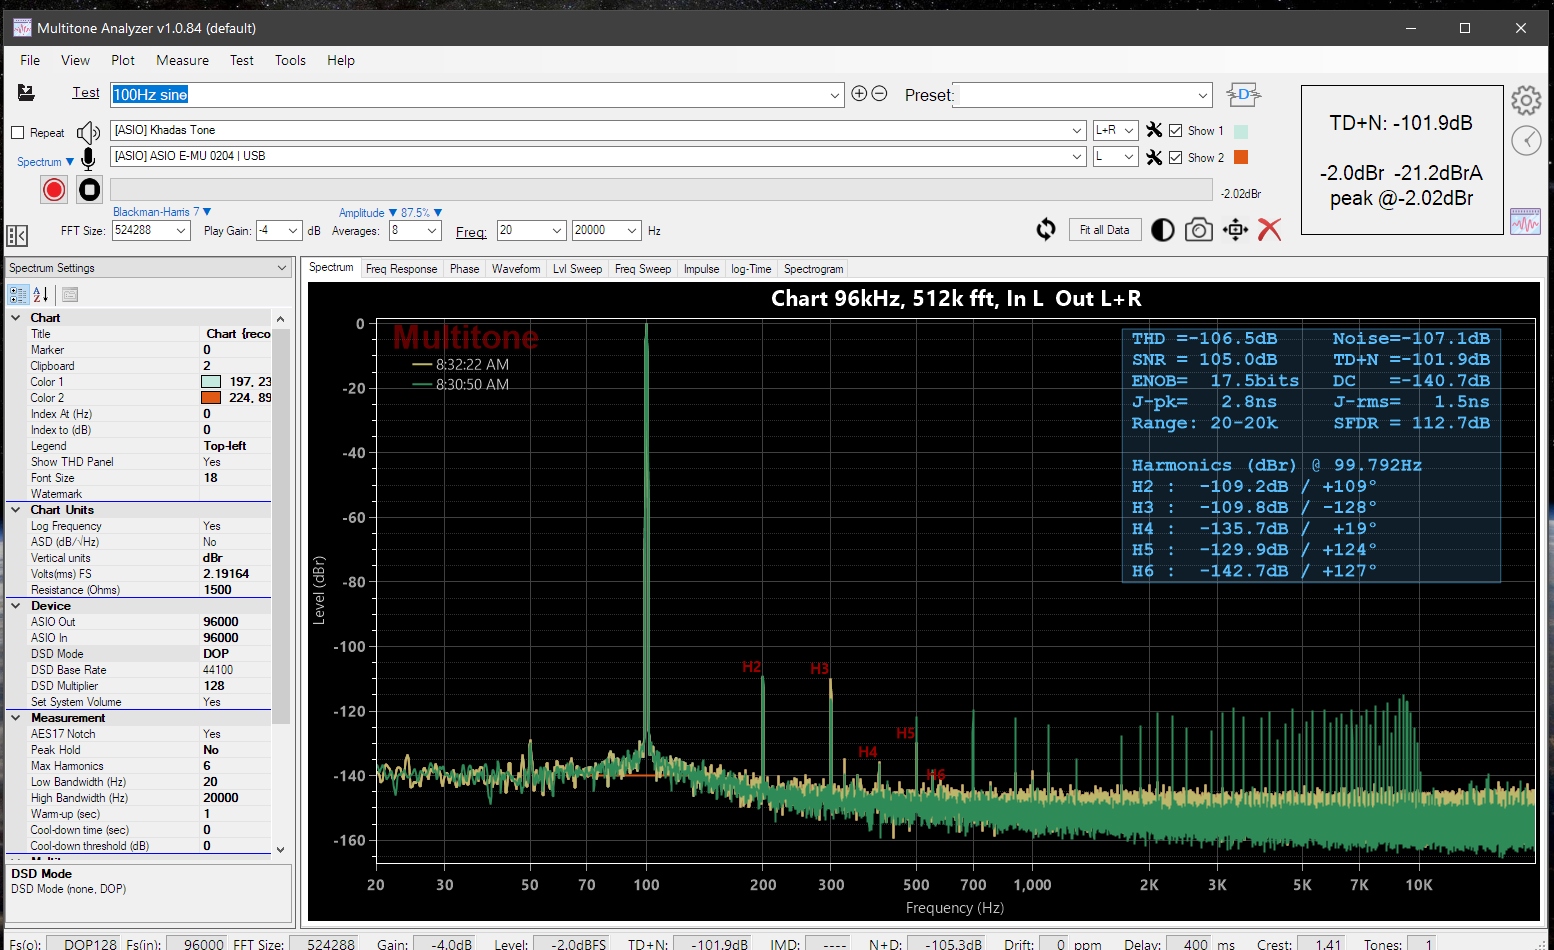Screen dimensions: 1554x950
Task: Open the L+R channel dropdown
Action: [1129, 130]
